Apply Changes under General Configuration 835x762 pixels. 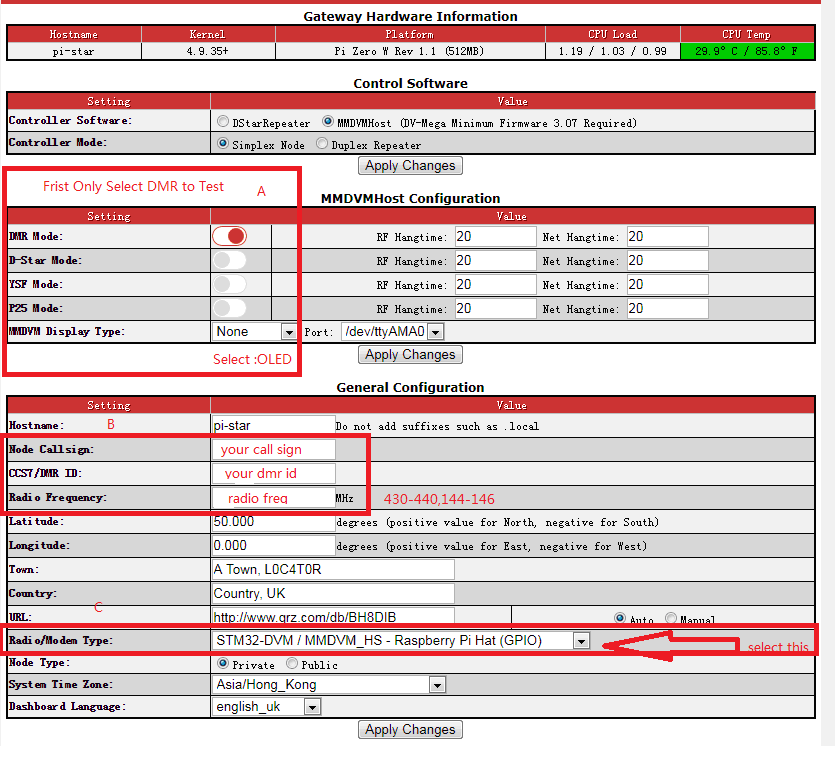coord(410,730)
